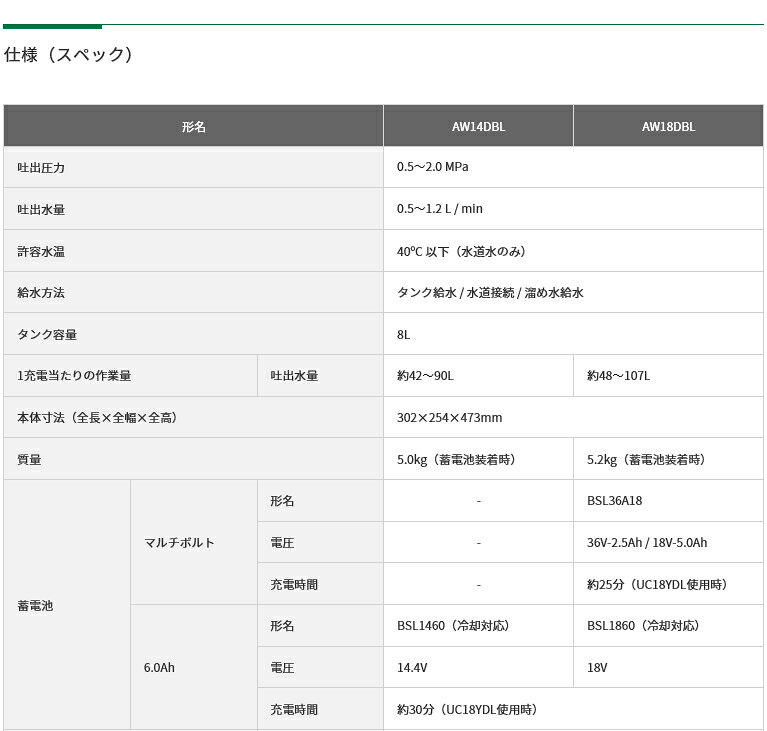The width and height of the screenshot is (767, 731).
Task: Select the タンク容量 row label
Action: [x=47, y=335]
